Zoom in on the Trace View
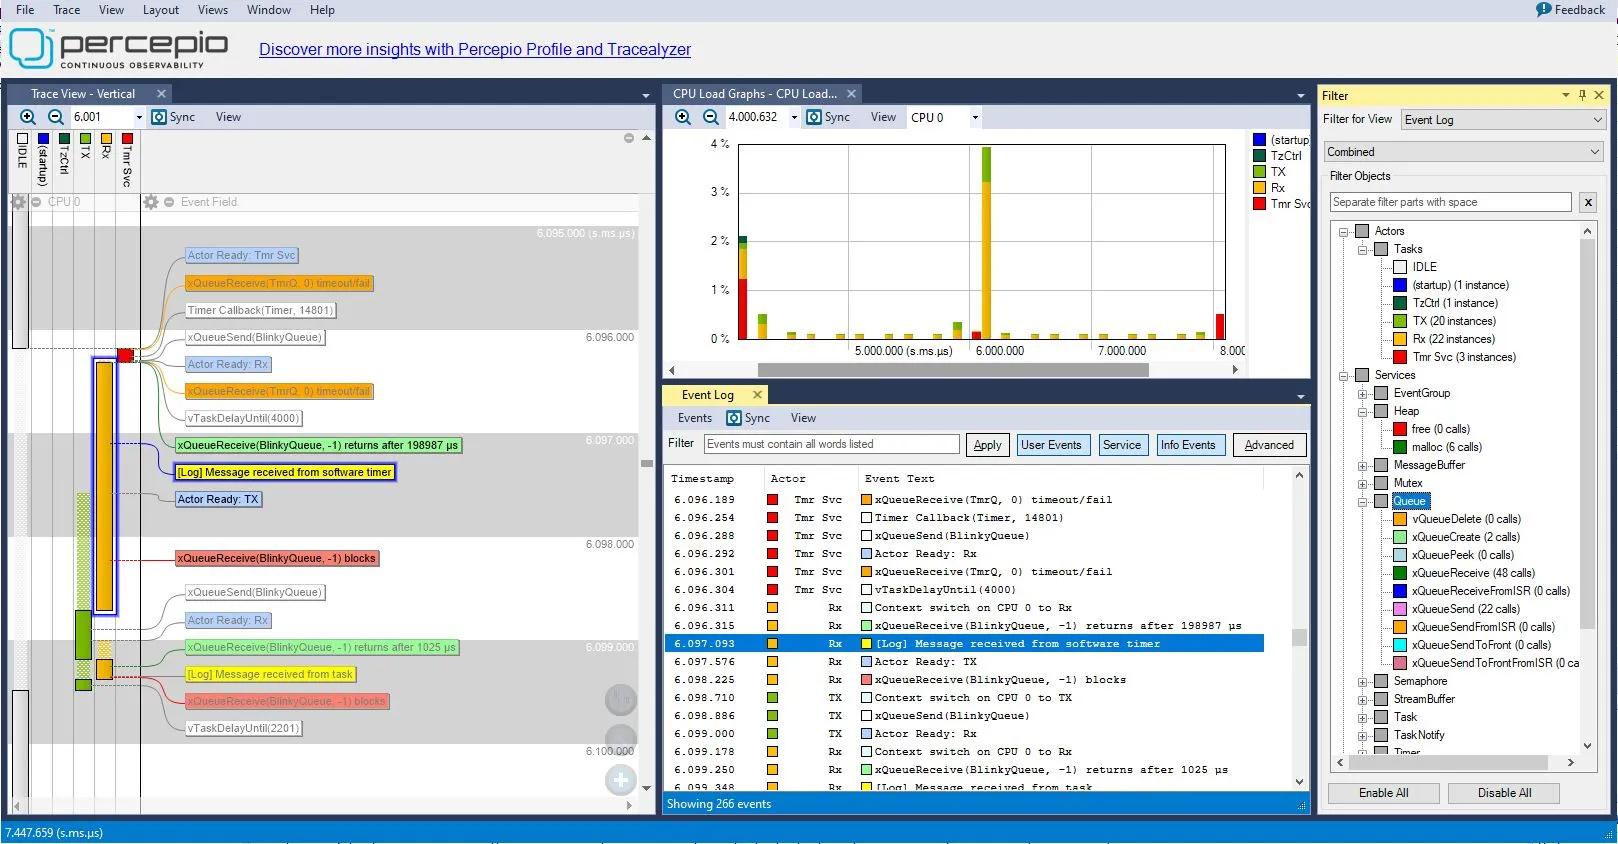1618x844 pixels. [x=28, y=117]
